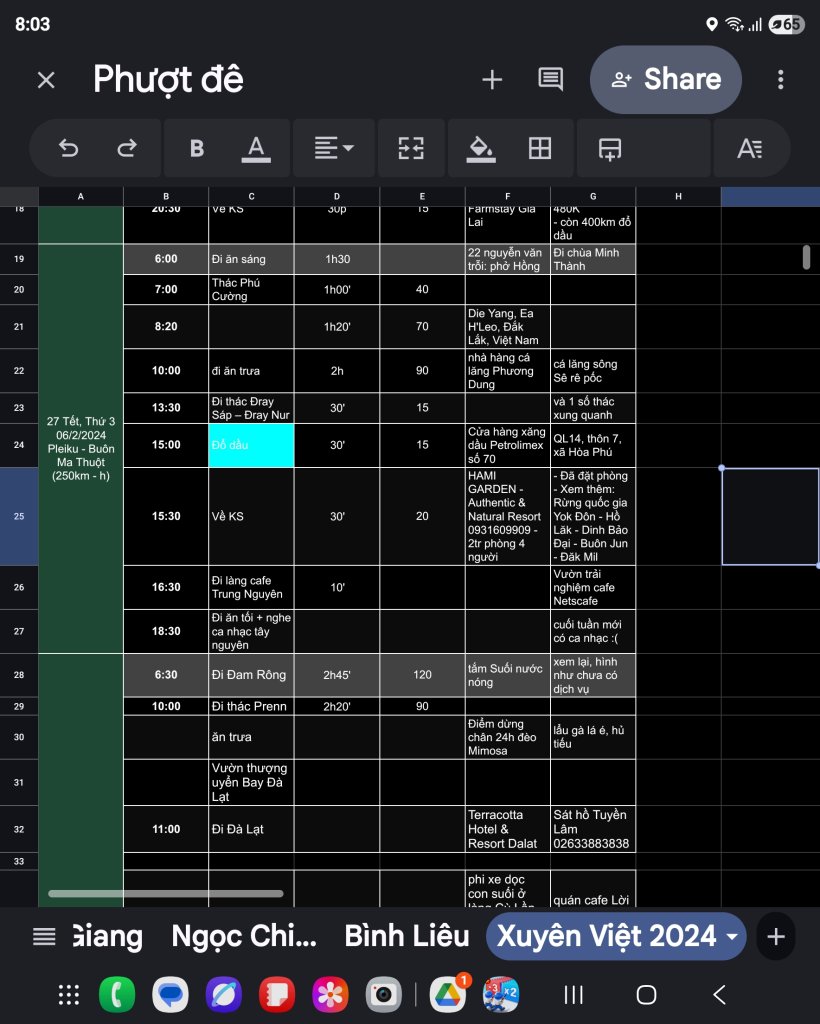Tap the undo arrow in toolbar
The height and width of the screenshot is (1024, 820).
[68, 149]
